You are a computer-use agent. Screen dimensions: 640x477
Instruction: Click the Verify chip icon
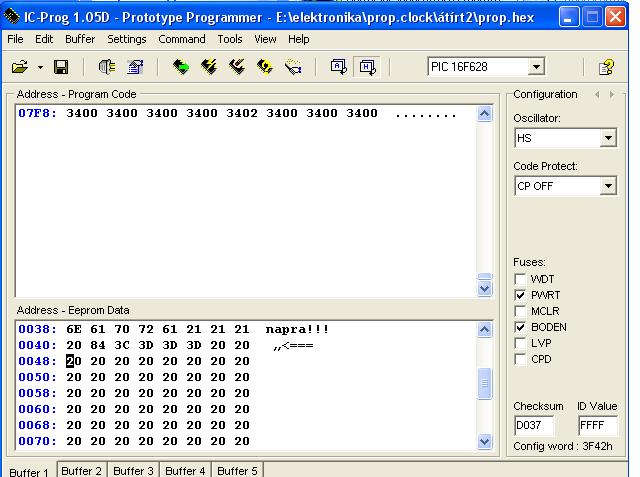pyautogui.click(x=293, y=67)
